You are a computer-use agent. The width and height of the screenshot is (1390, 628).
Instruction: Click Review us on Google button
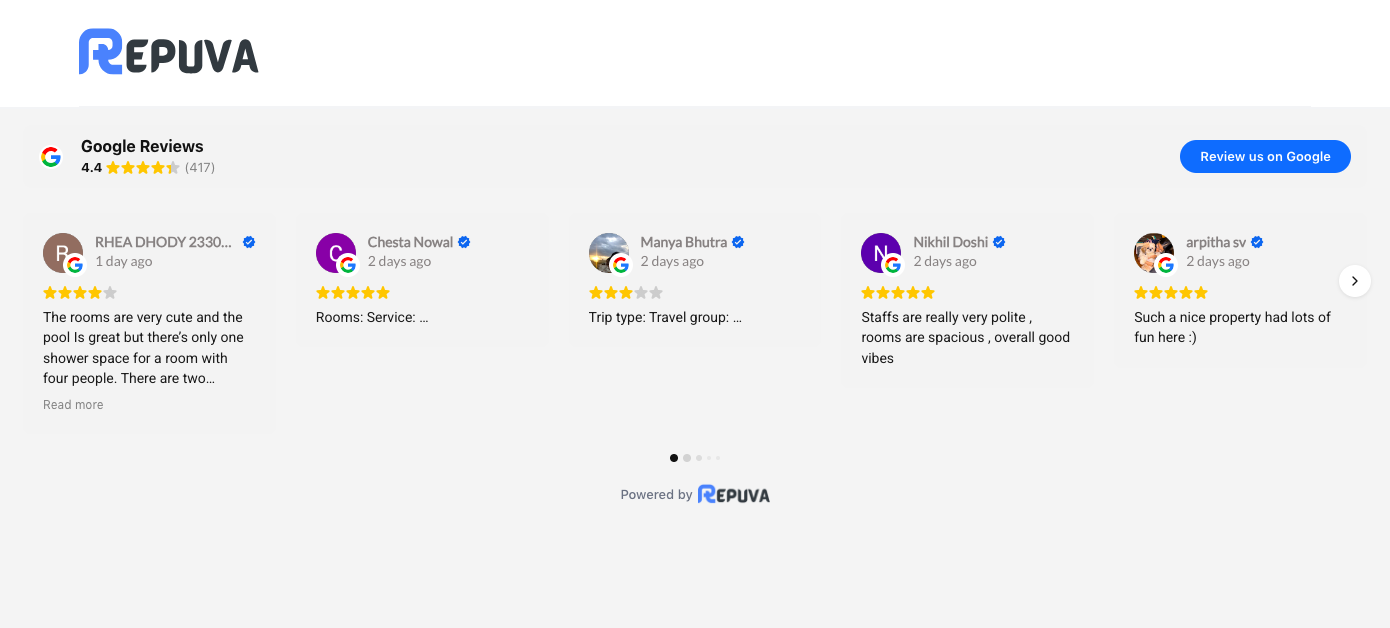coord(1265,156)
